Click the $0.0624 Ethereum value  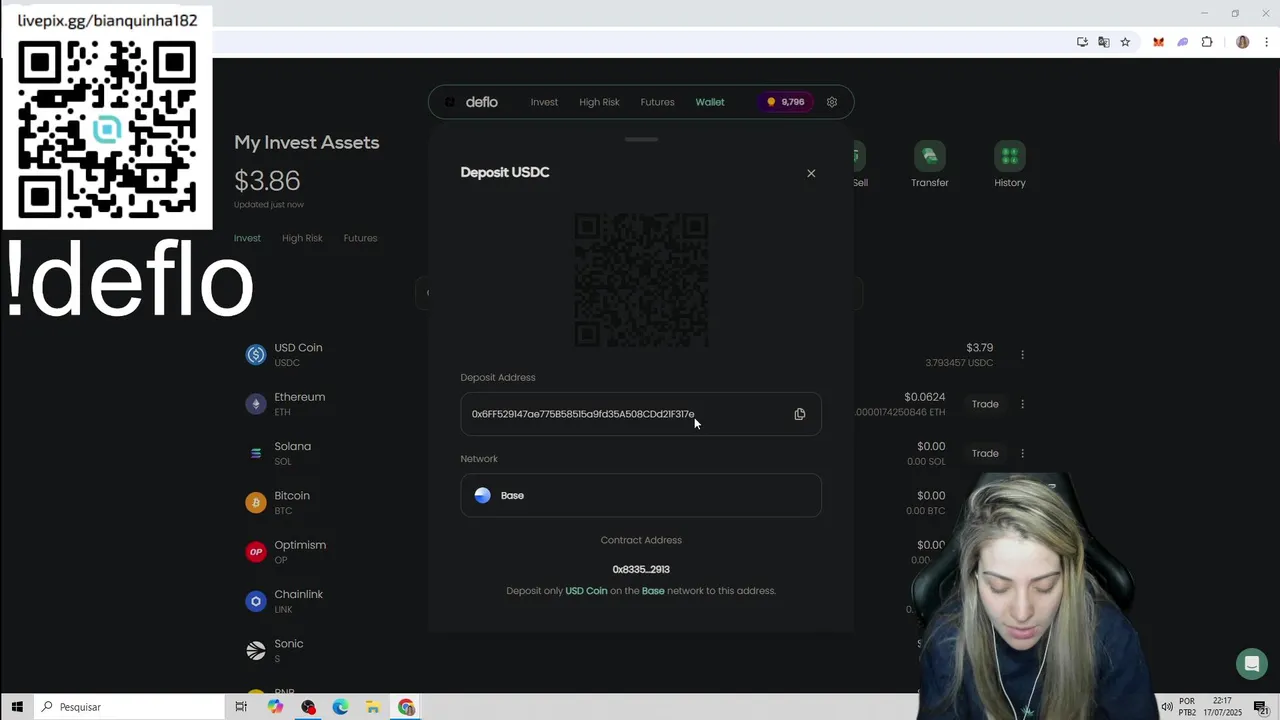(x=925, y=397)
